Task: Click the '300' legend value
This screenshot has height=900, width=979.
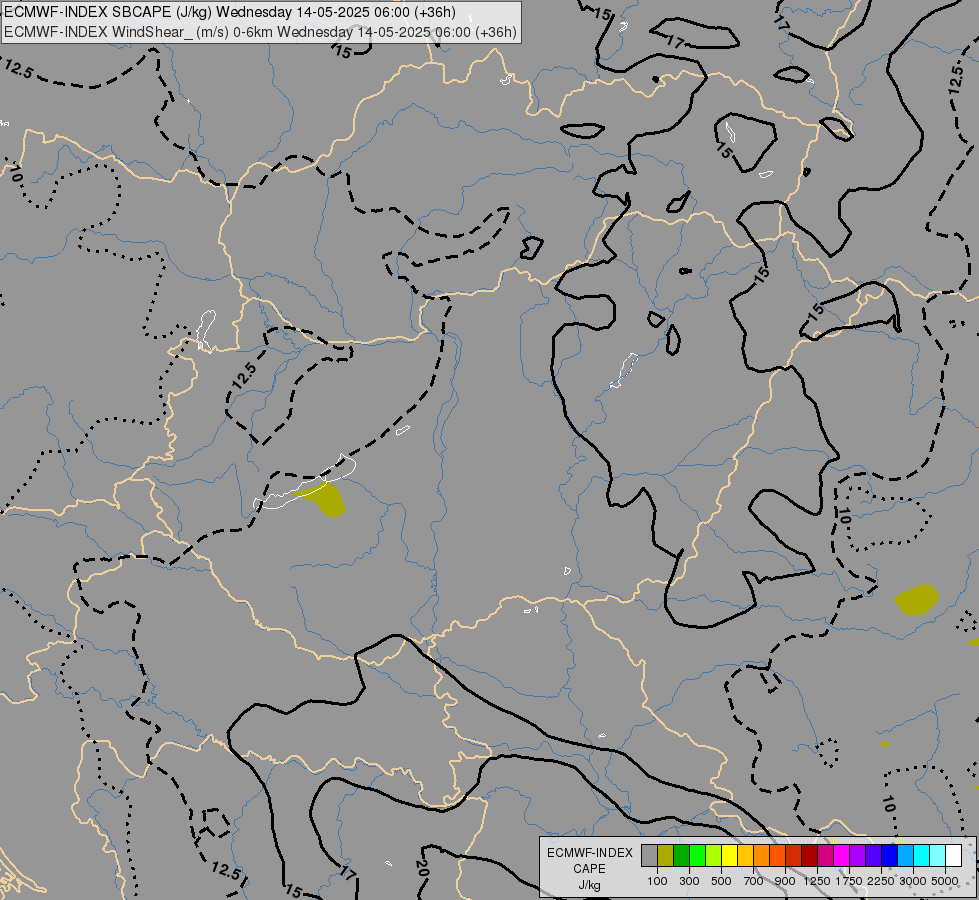Action: pos(689,881)
